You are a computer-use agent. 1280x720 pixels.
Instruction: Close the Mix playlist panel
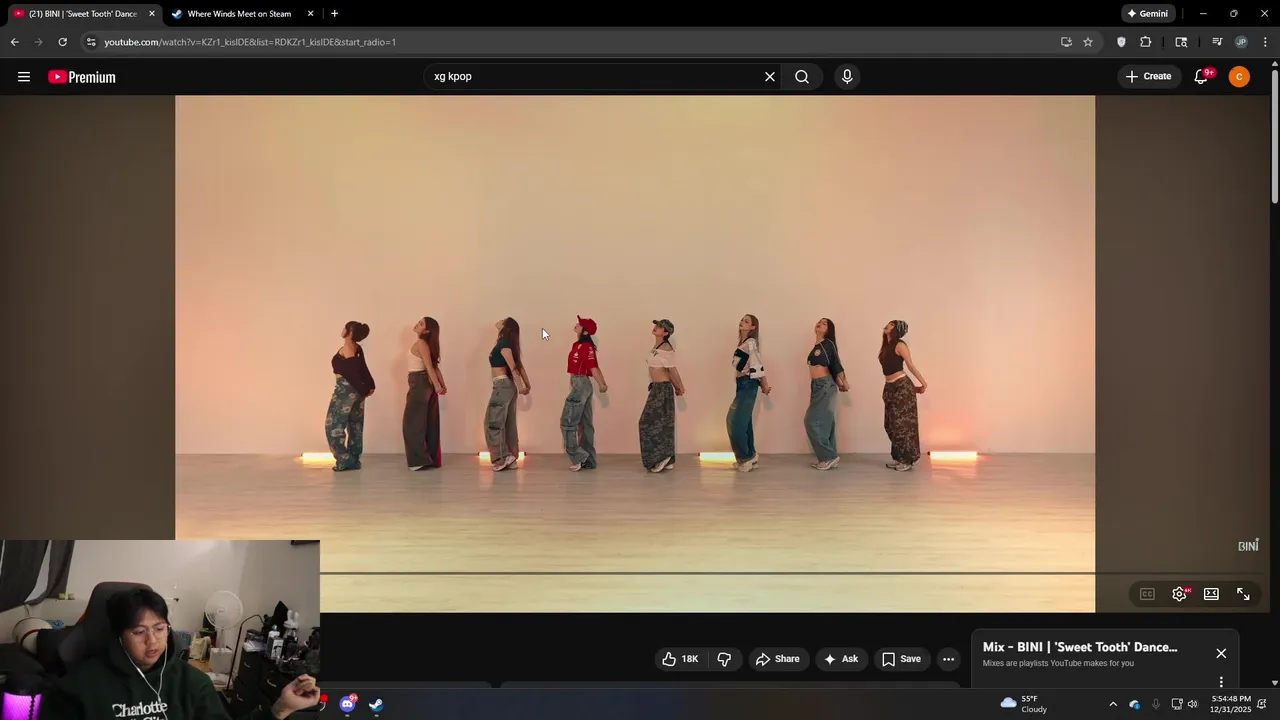point(1221,654)
